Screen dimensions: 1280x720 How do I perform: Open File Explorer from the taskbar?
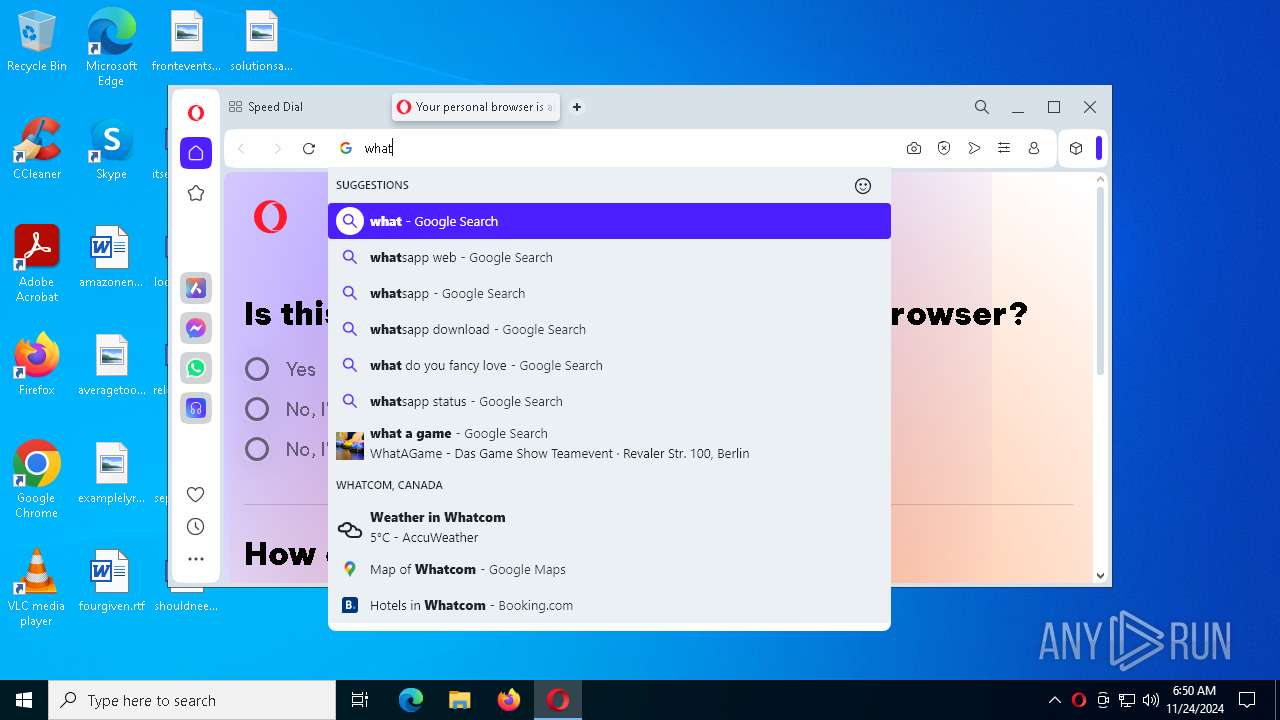point(459,700)
